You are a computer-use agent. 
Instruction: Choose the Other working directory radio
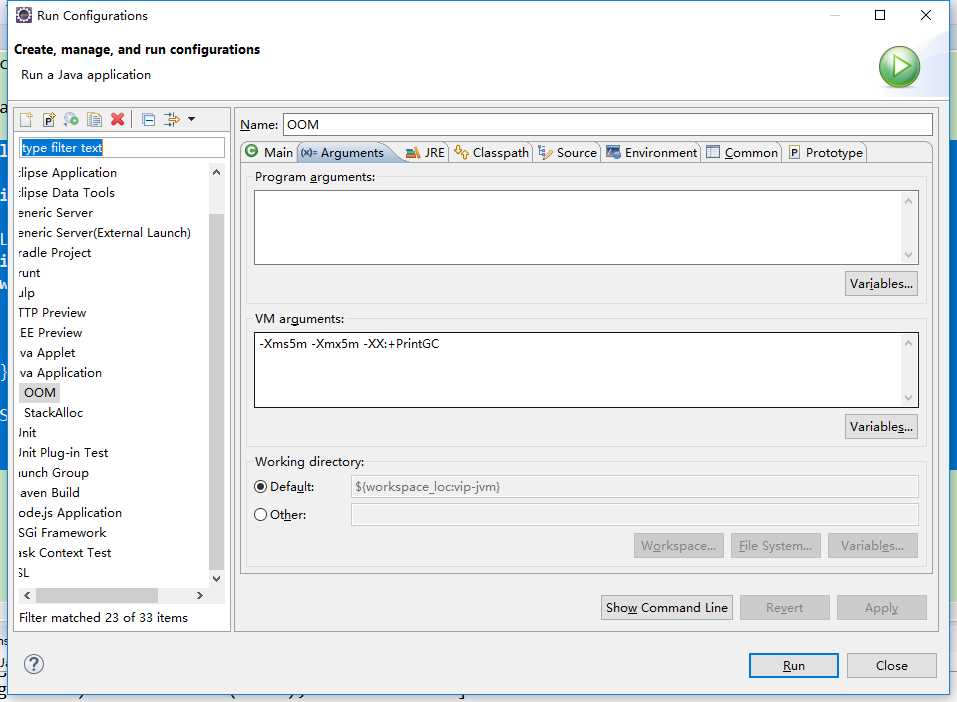261,515
